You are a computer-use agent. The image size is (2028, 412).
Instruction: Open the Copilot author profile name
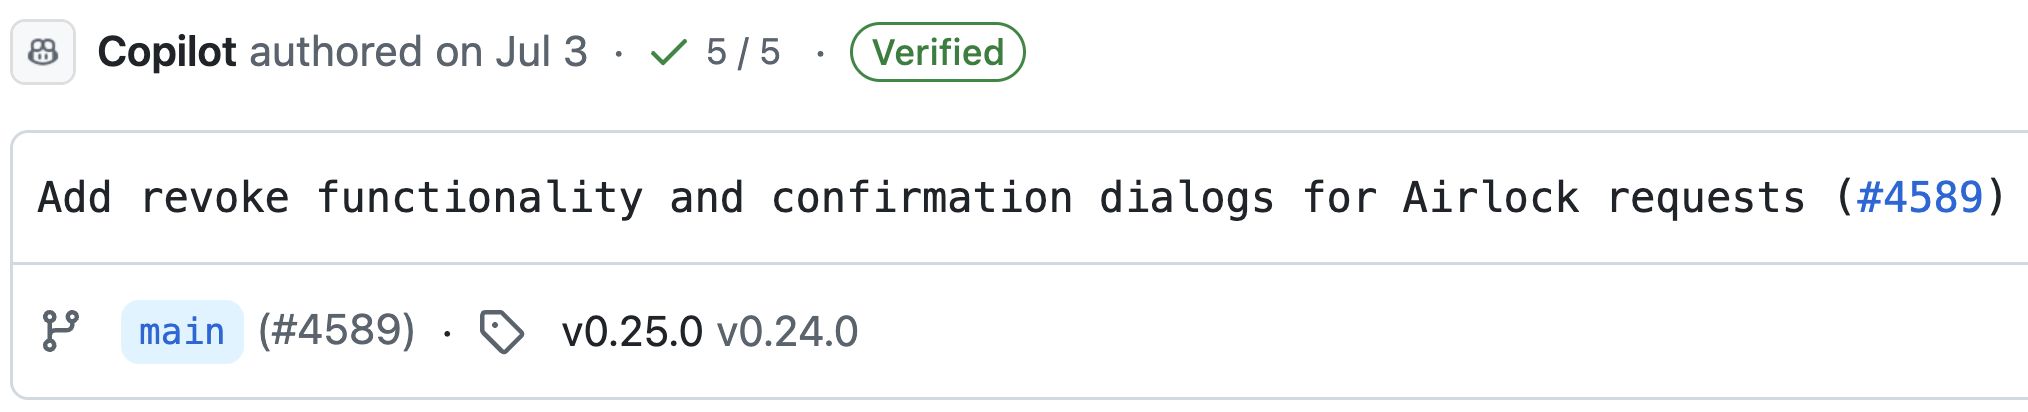click(167, 52)
